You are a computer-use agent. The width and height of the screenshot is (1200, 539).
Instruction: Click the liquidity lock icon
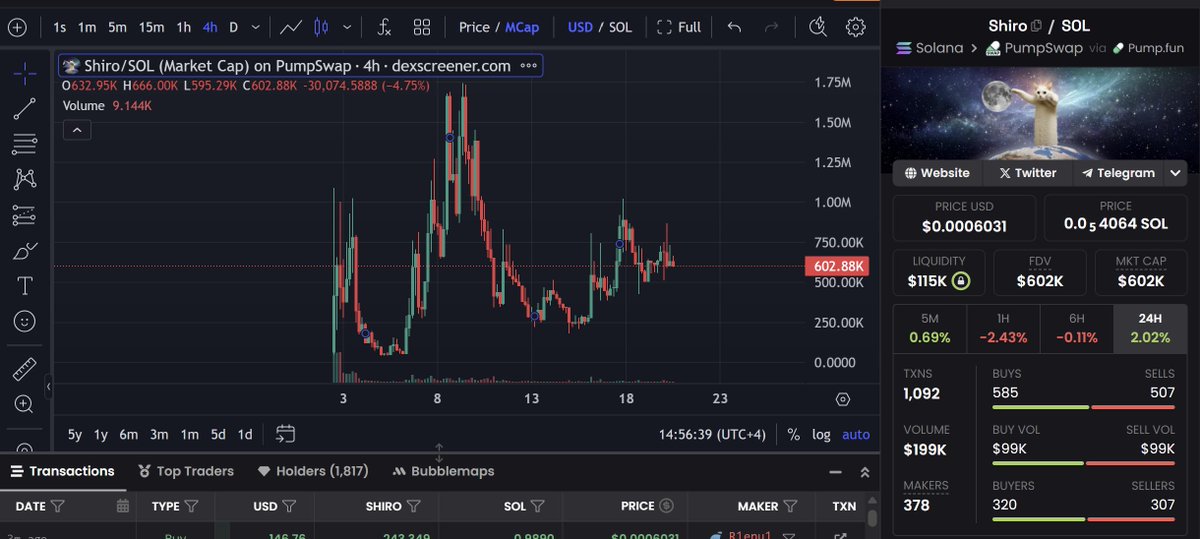coord(960,281)
